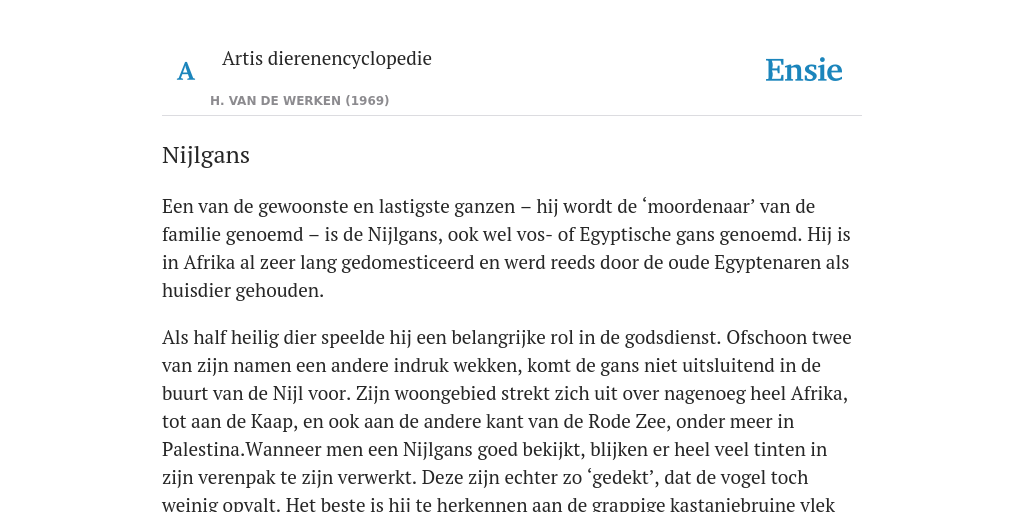Click the Nijlgans article heading
The height and width of the screenshot is (512, 1024).
pyautogui.click(x=206, y=155)
